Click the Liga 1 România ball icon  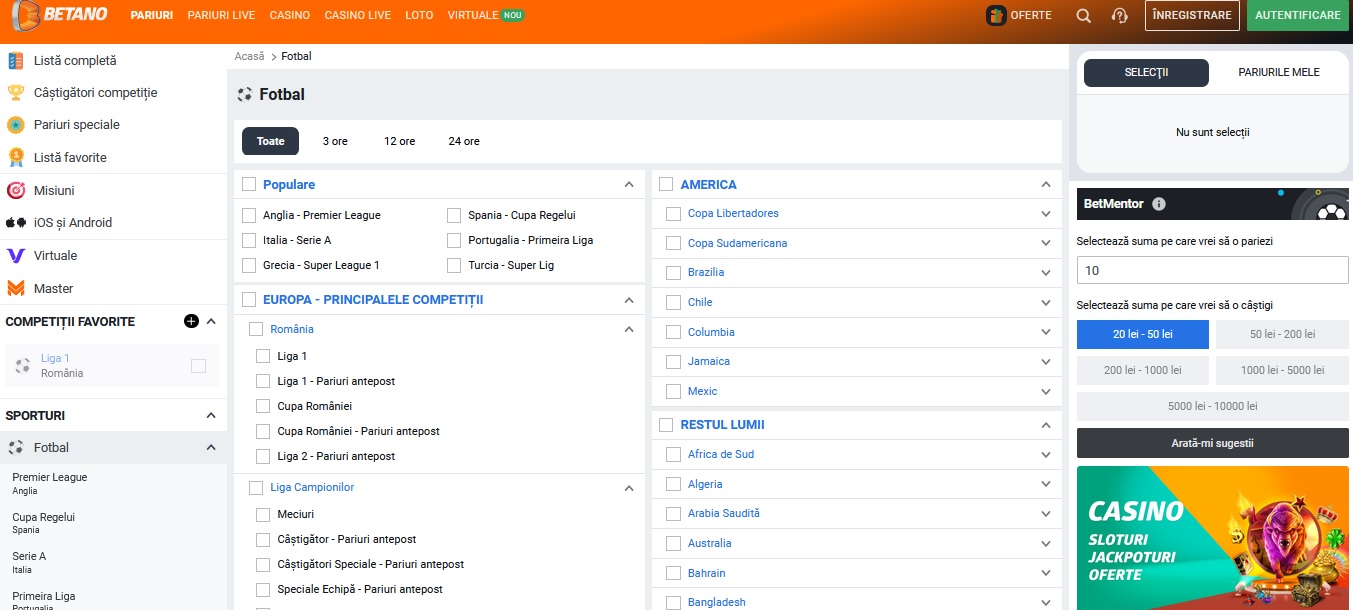23,366
